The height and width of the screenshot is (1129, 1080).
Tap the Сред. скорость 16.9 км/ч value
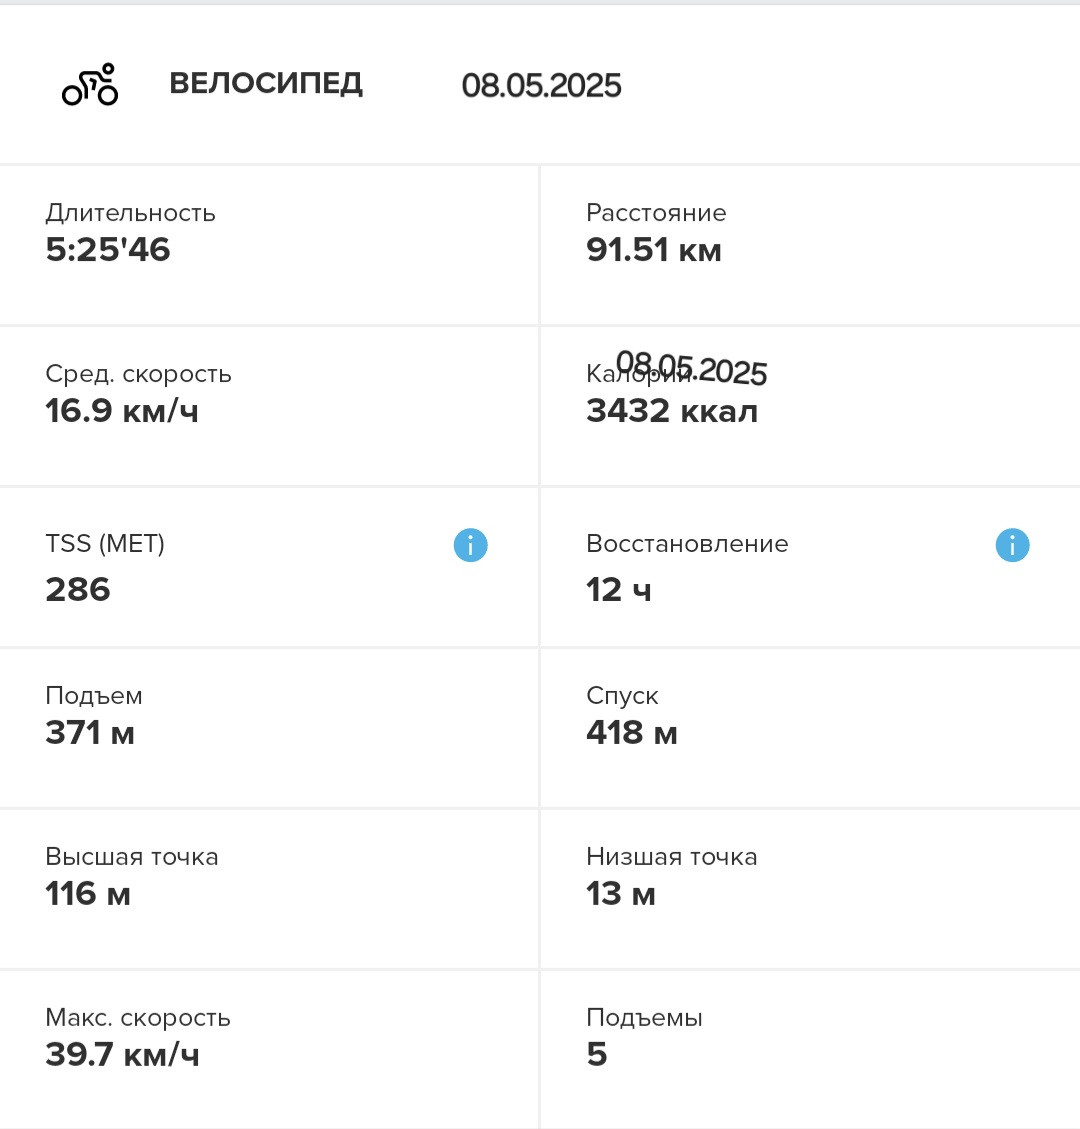[122, 411]
